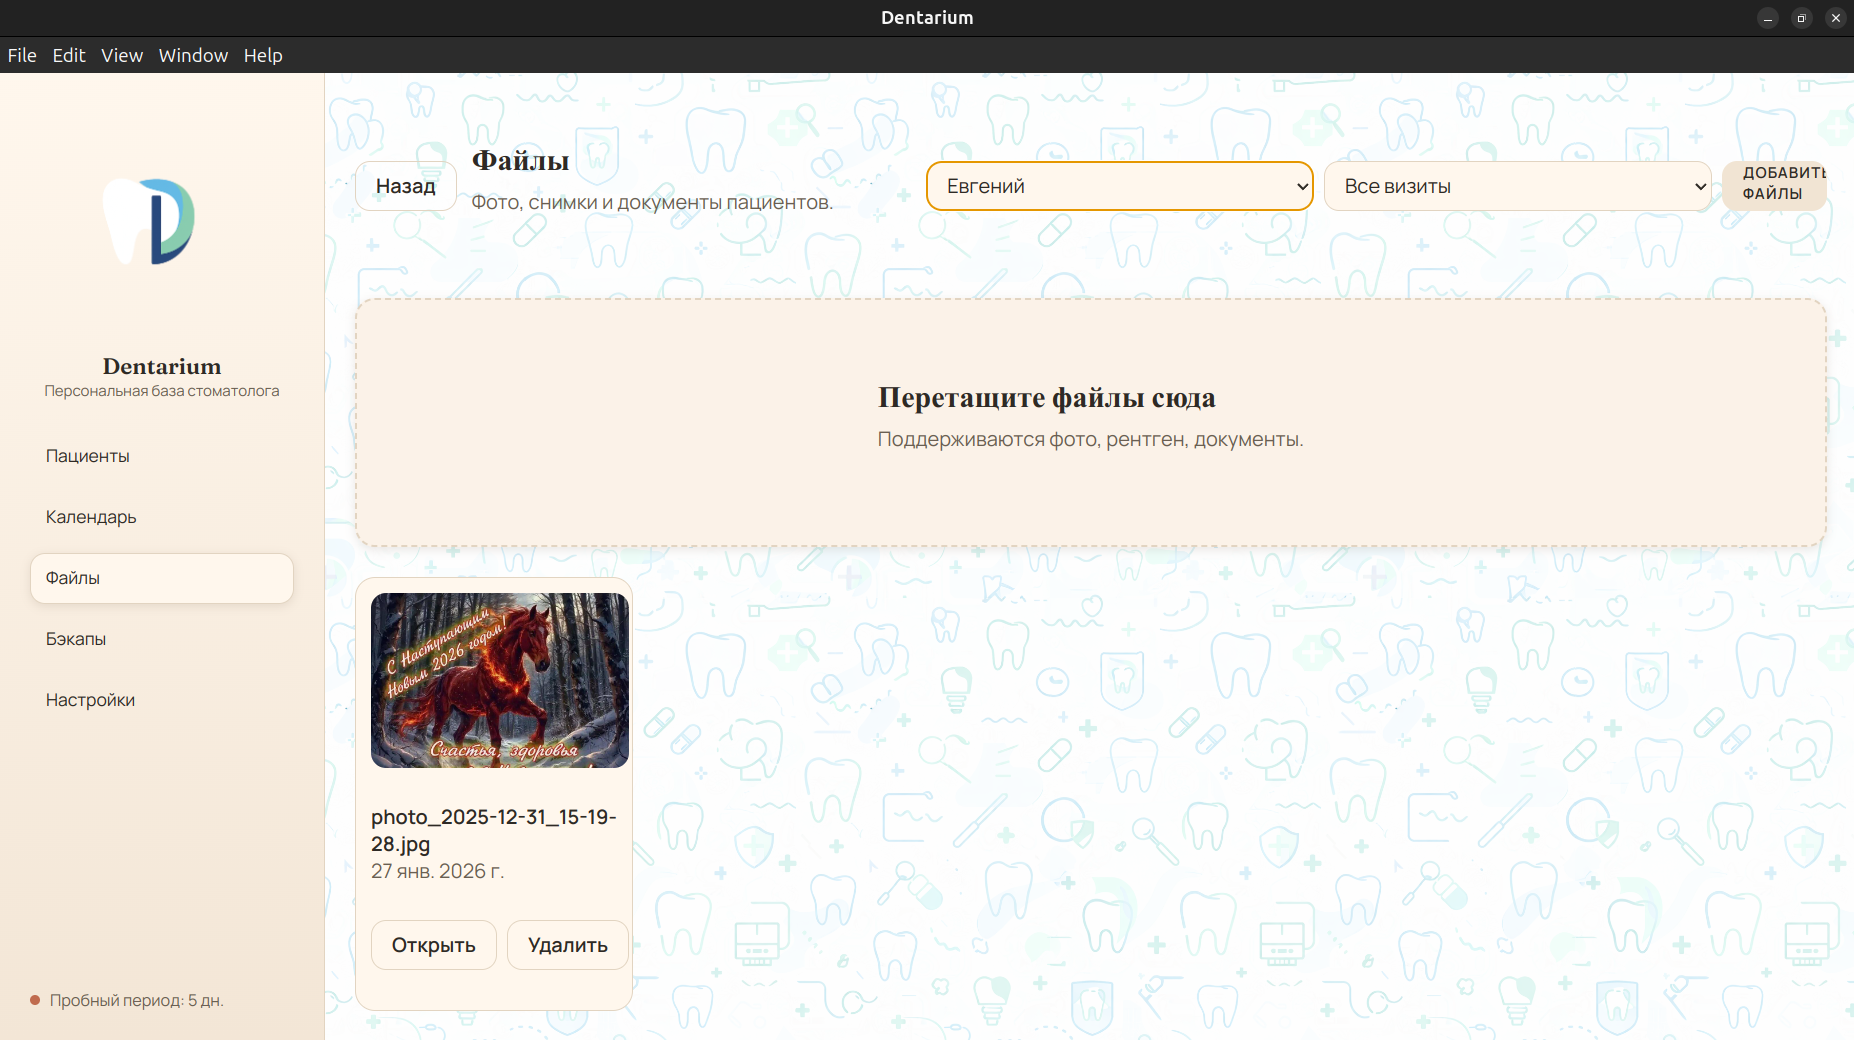This screenshot has height=1040, width=1854.
Task: Click the maximize window control
Action: click(1801, 17)
